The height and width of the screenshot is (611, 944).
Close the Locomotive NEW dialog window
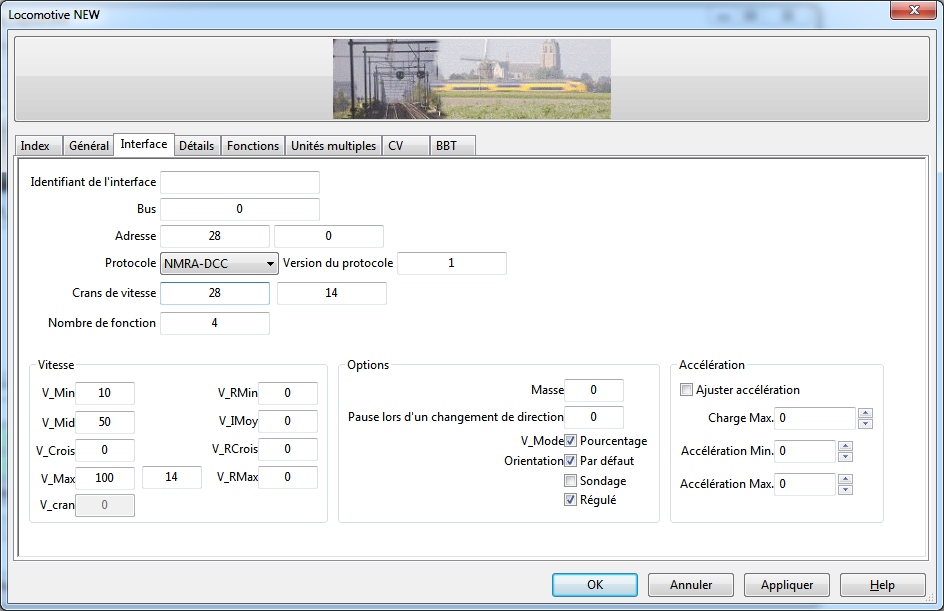click(x=908, y=10)
